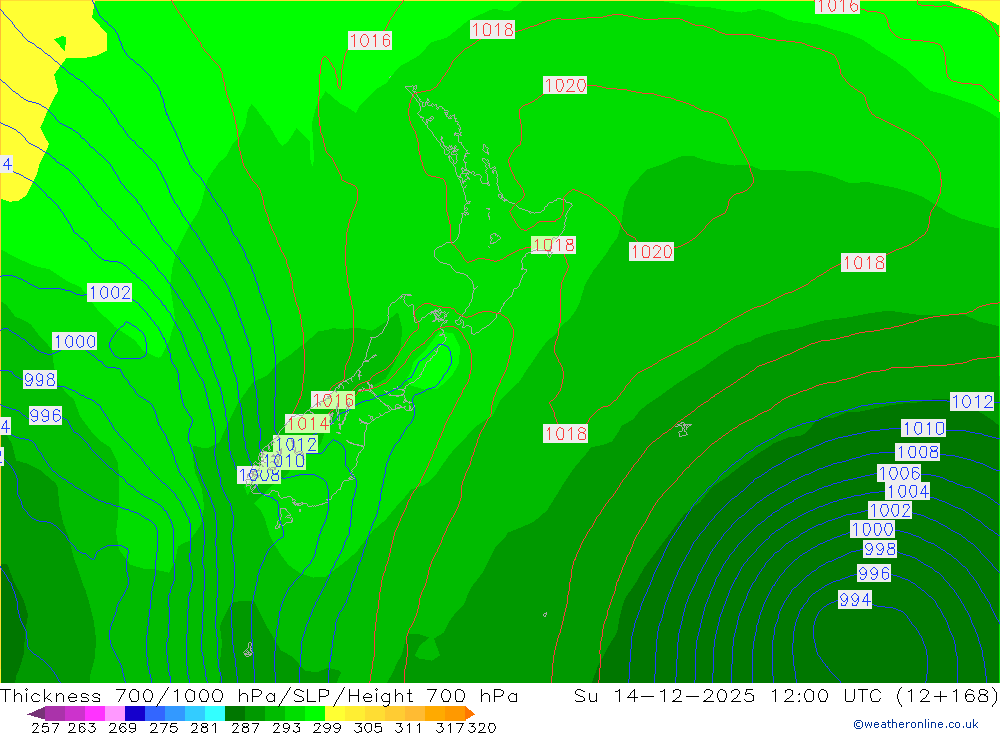This screenshot has width=1000, height=733.
Task: Click the red 1014 isobar label
Action: (x=307, y=424)
